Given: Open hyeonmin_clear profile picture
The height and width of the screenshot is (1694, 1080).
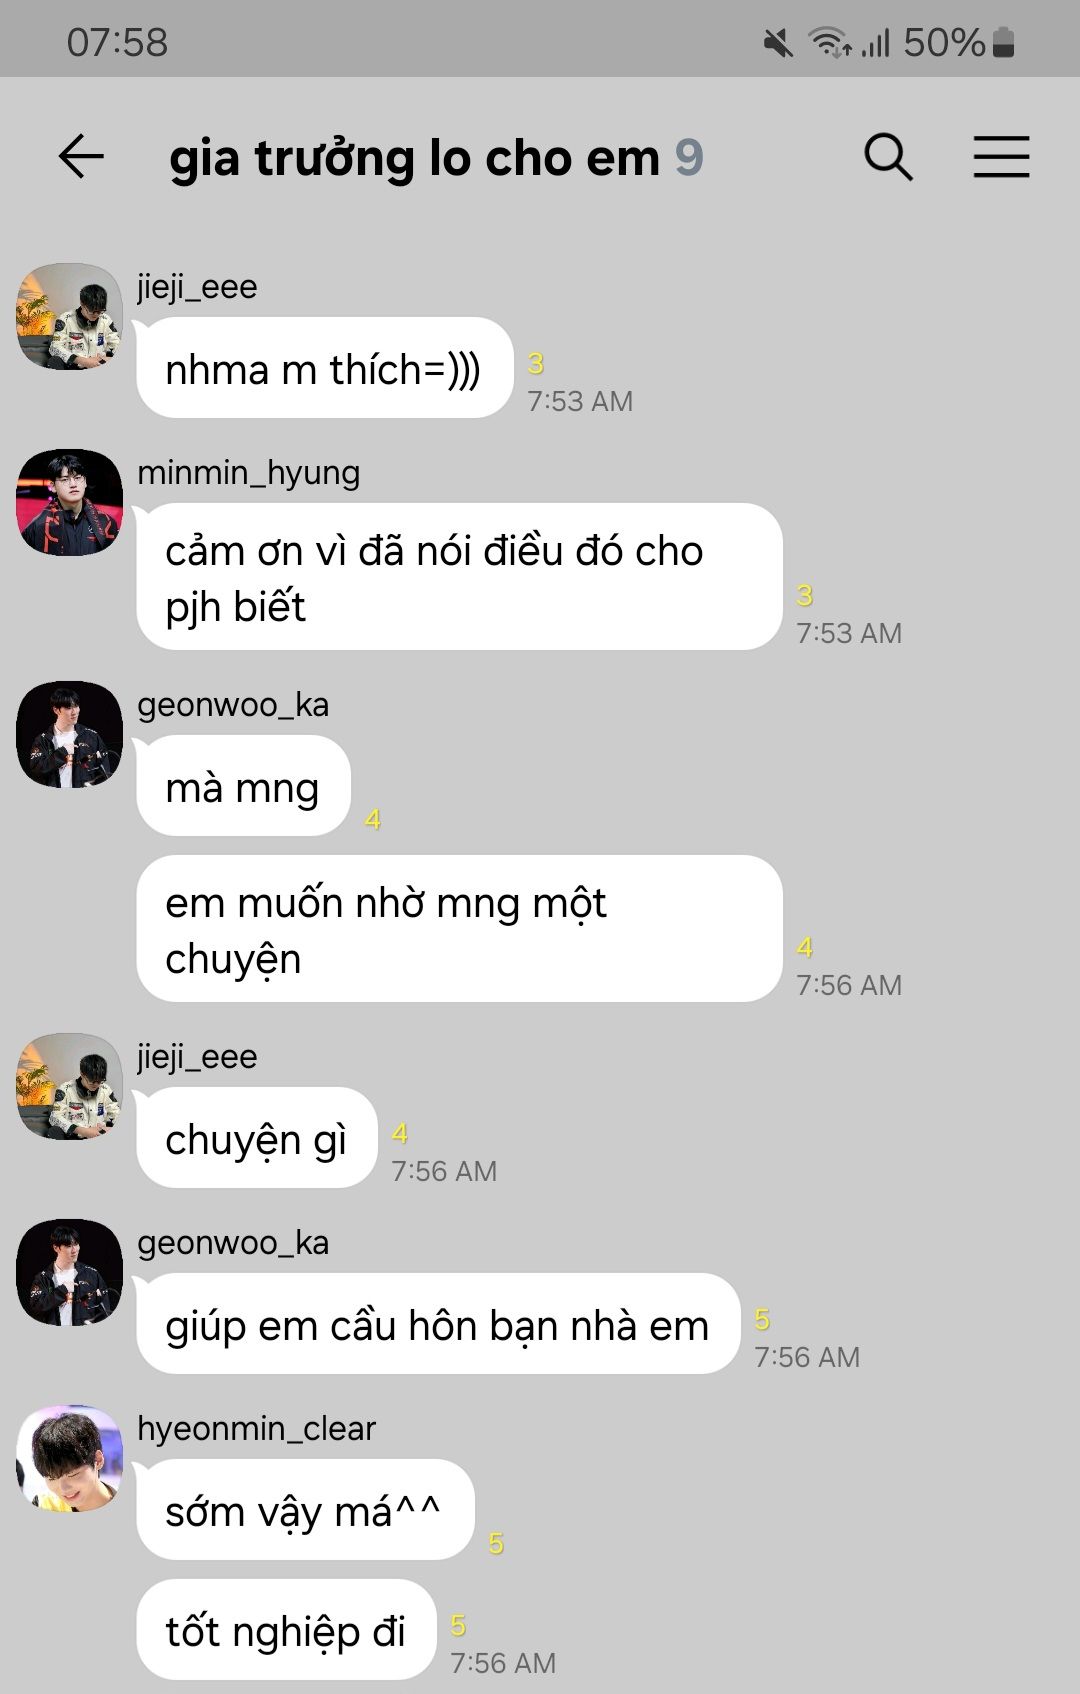Looking at the screenshot, I should [x=69, y=1458].
